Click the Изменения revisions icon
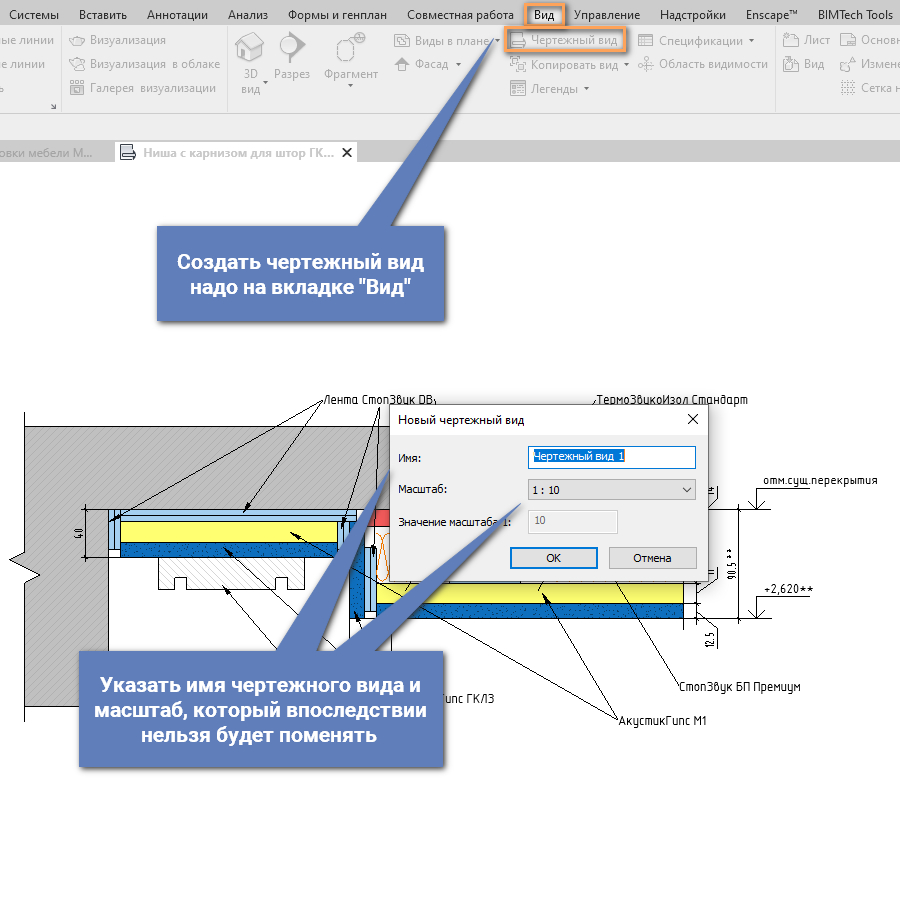The height and width of the screenshot is (900, 900). click(x=848, y=64)
